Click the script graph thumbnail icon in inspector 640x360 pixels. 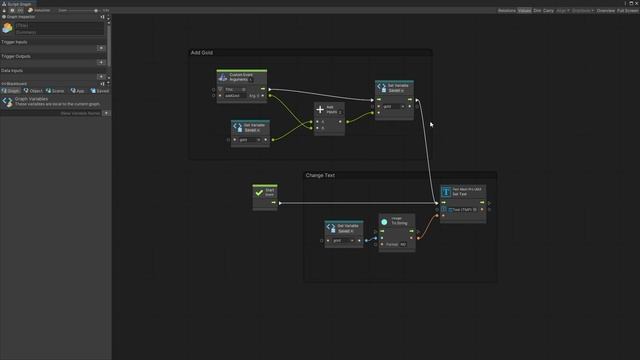[x=7, y=28]
